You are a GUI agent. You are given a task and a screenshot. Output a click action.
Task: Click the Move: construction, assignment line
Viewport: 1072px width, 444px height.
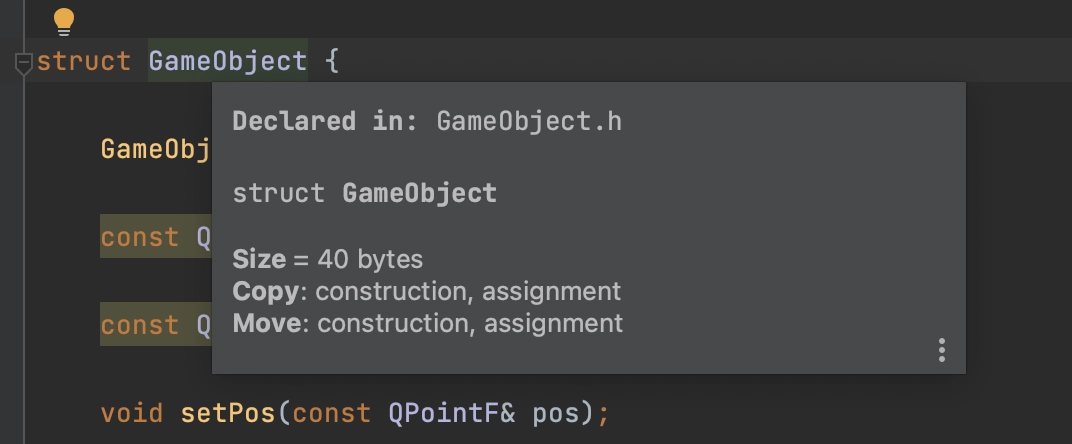428,323
